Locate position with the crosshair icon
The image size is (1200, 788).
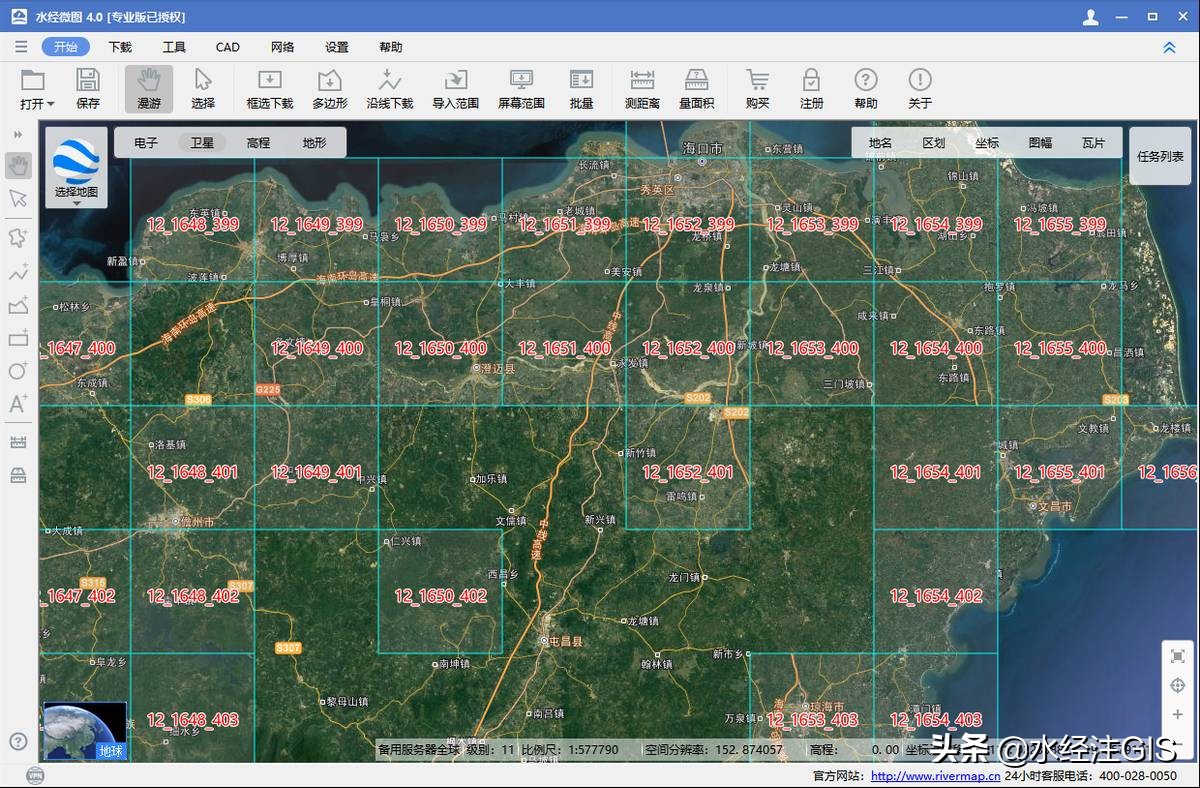pos(1178,686)
